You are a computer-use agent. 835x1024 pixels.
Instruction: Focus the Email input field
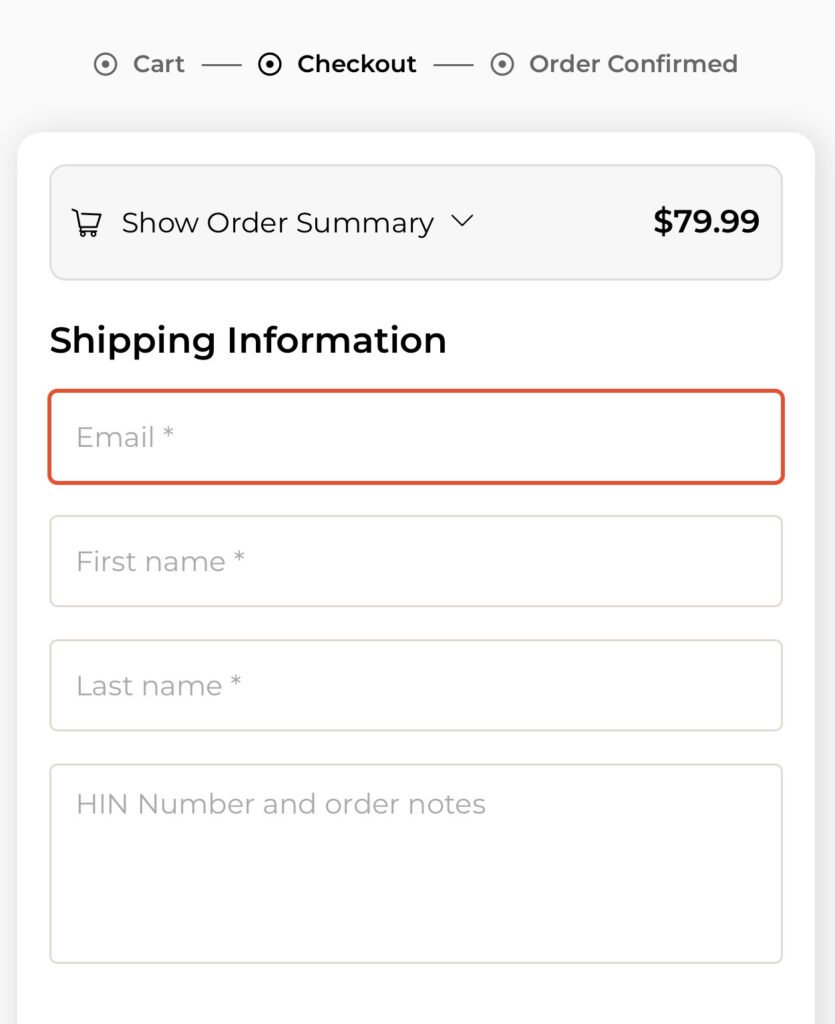pyautogui.click(x=416, y=437)
